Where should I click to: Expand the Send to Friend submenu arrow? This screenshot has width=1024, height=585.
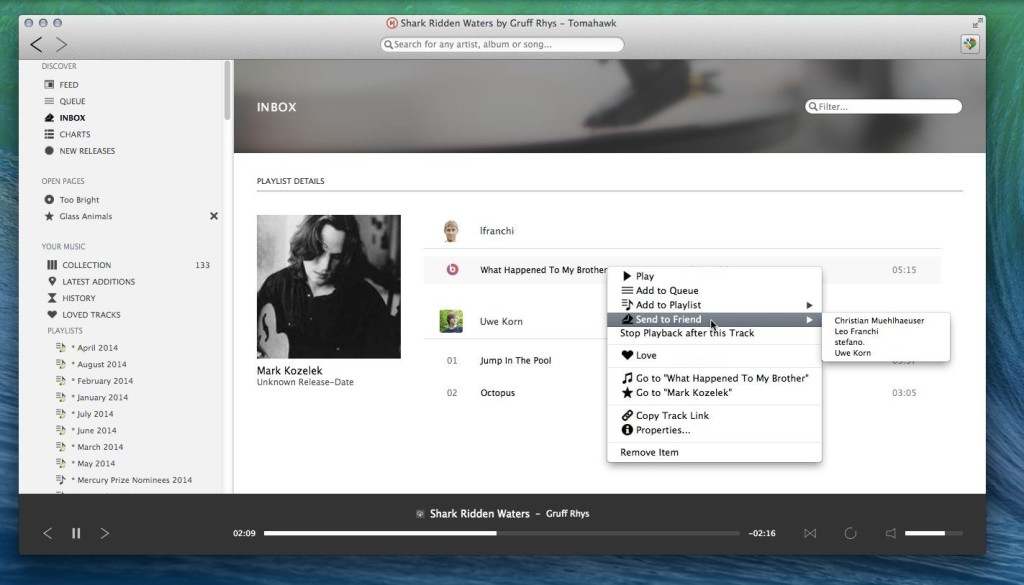coord(809,319)
